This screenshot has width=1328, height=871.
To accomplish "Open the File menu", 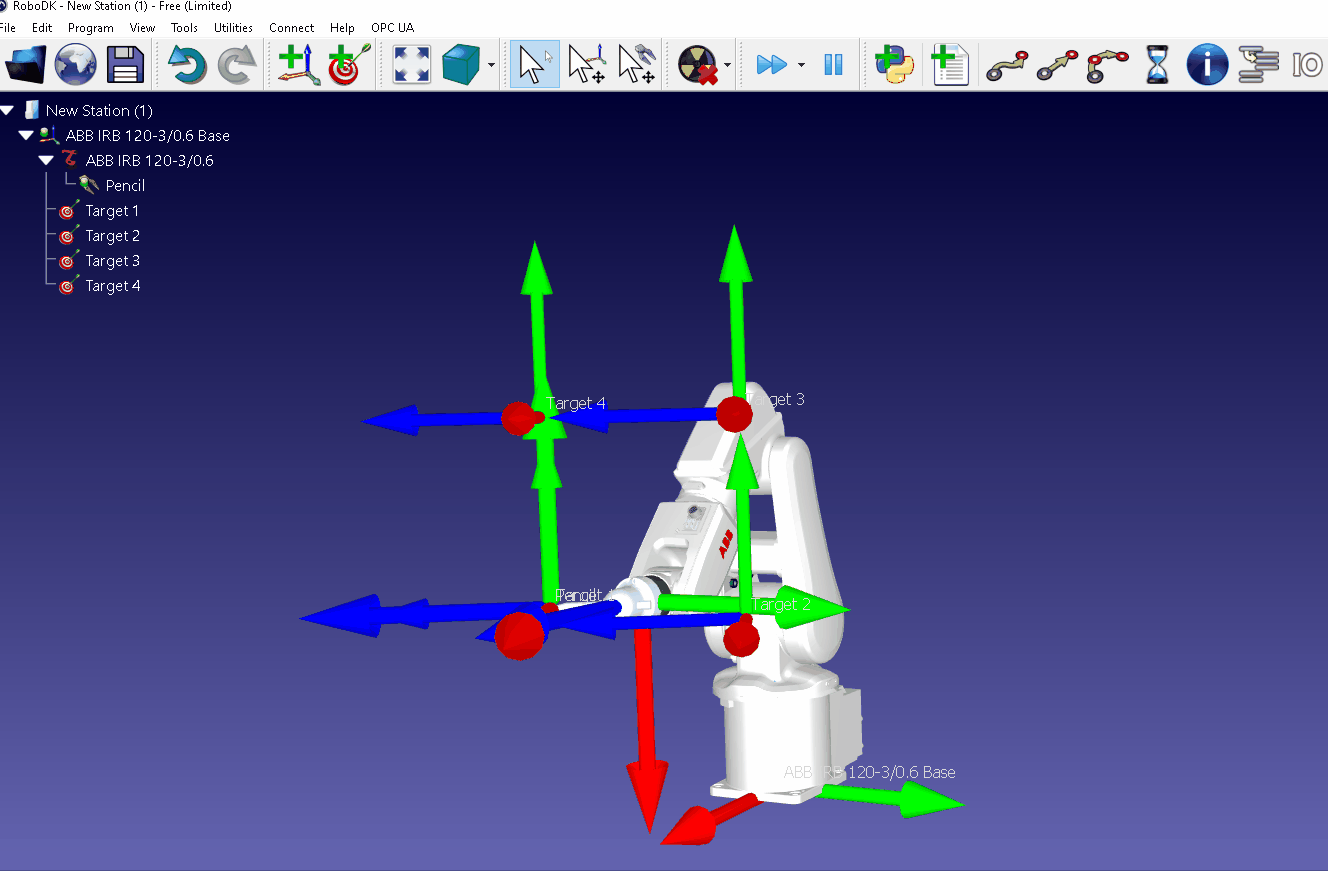I will [8, 28].
